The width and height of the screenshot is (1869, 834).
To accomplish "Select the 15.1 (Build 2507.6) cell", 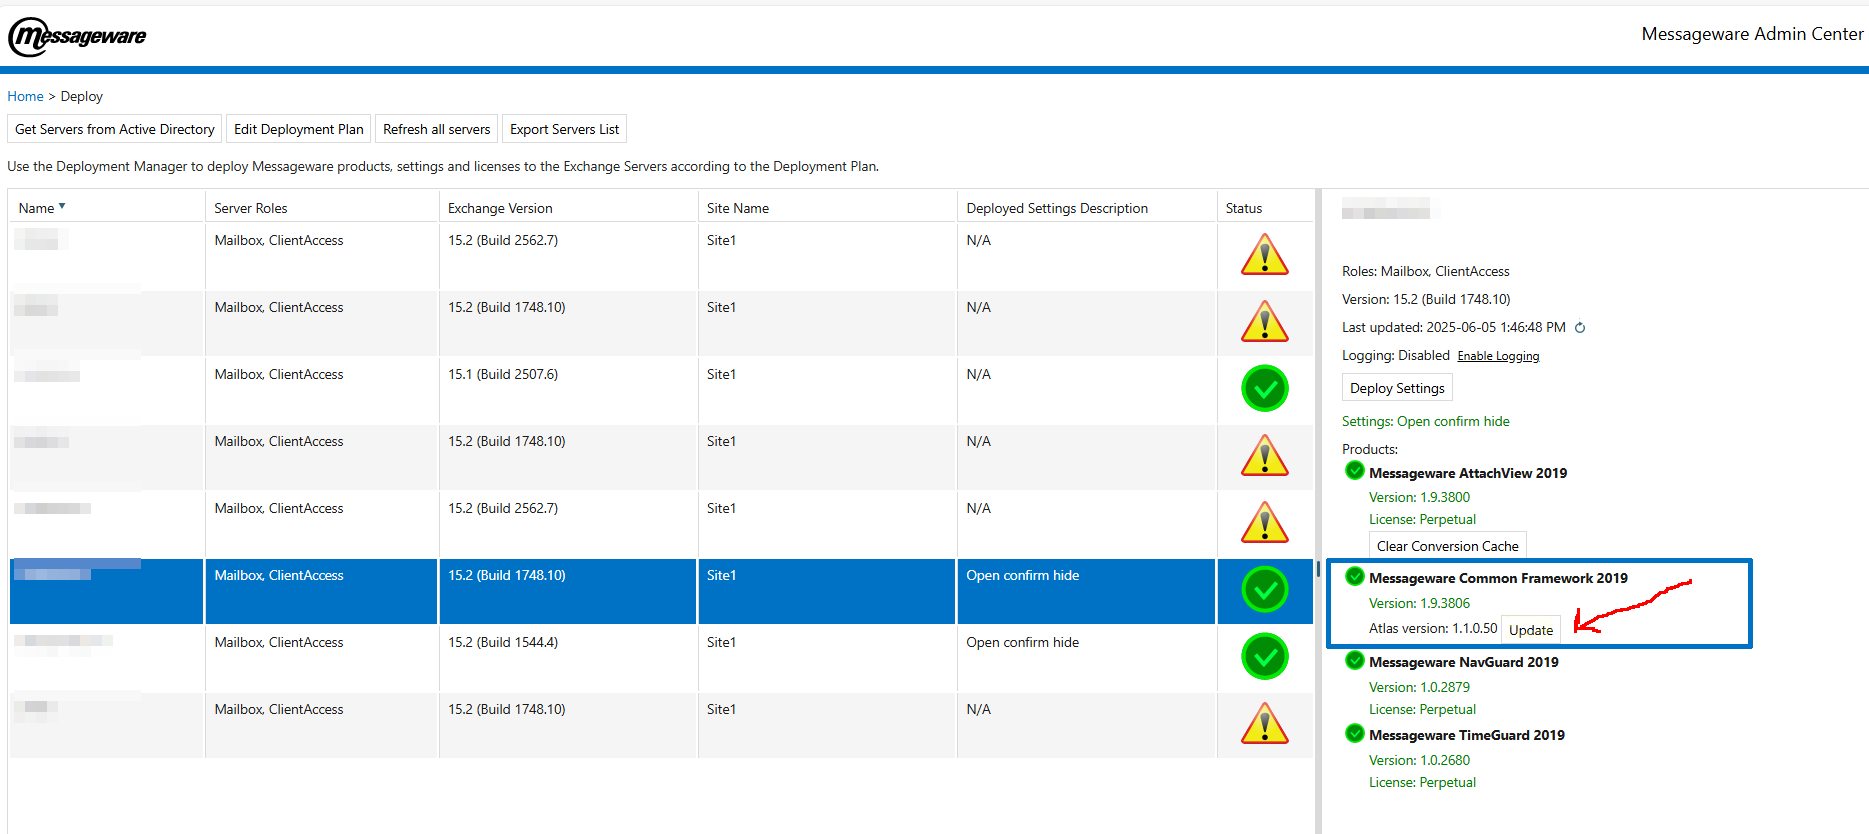I will [x=568, y=389].
